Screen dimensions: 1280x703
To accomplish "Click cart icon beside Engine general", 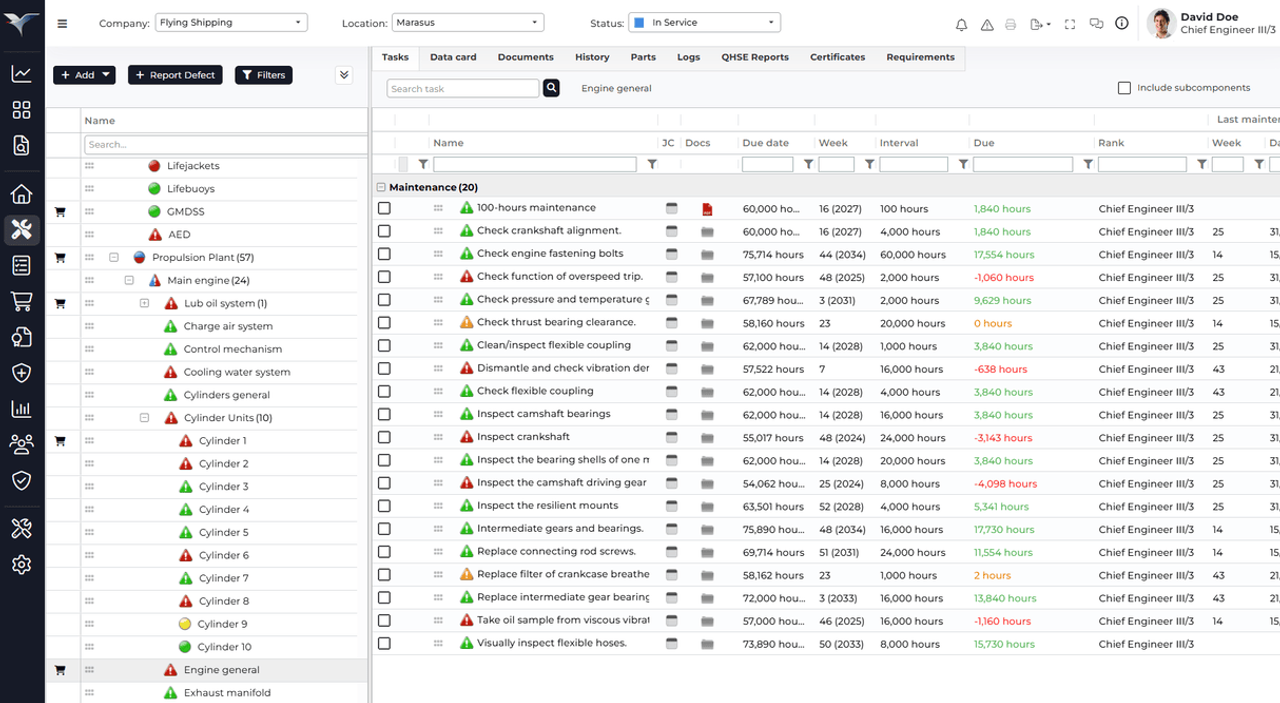I will tap(60, 670).
